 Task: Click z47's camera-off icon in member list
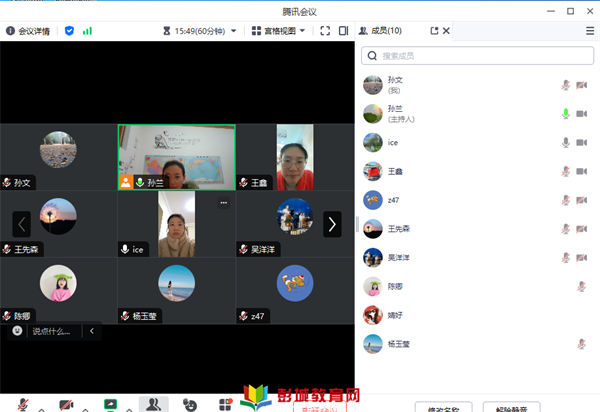tap(582, 200)
